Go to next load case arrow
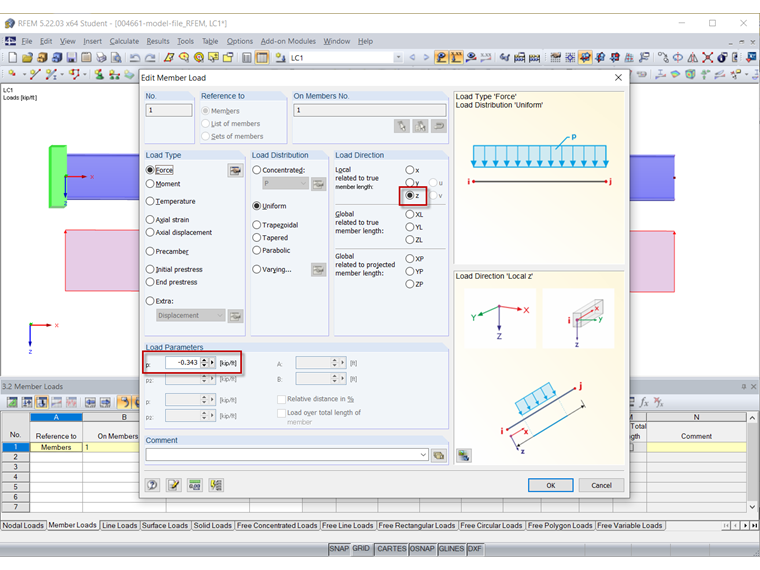 (x=426, y=57)
